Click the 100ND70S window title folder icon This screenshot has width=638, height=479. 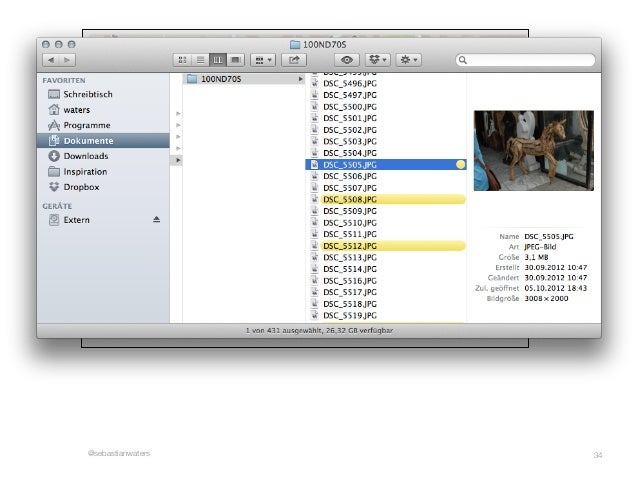(x=295, y=44)
